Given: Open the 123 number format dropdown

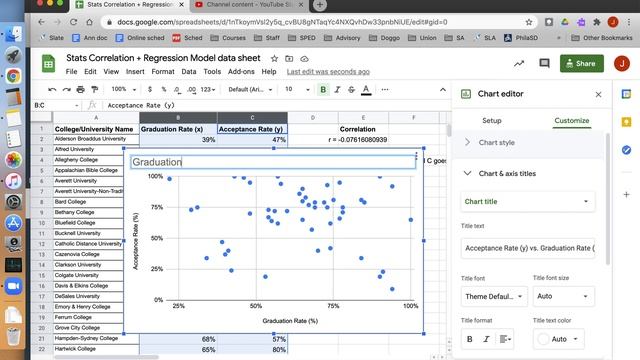Looking at the screenshot, I should click(207, 89).
